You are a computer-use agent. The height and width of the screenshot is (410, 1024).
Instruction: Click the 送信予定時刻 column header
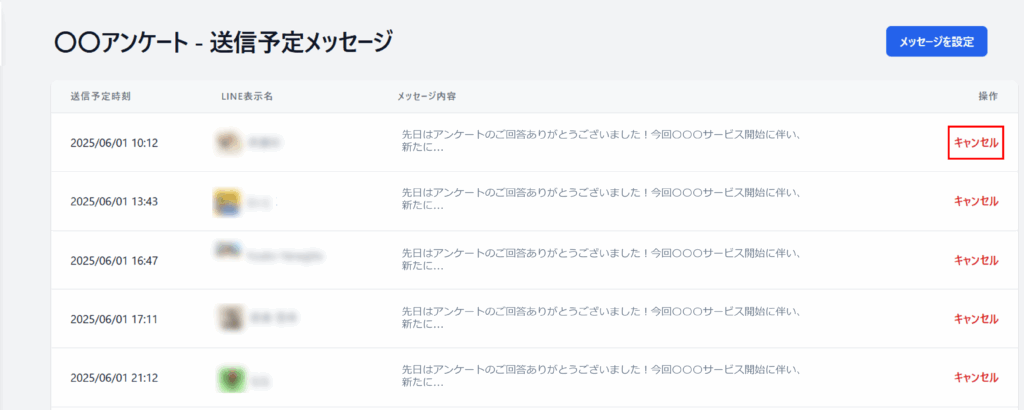coord(101,97)
